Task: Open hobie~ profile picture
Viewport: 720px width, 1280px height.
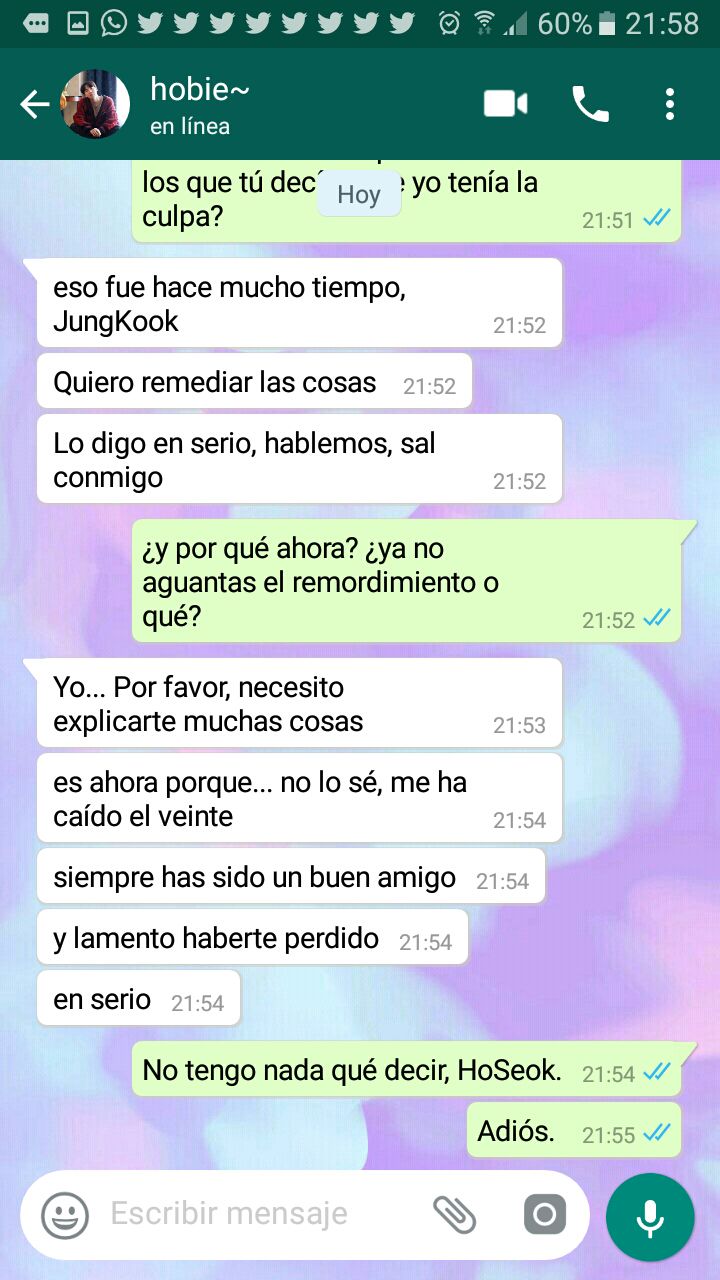Action: click(96, 104)
